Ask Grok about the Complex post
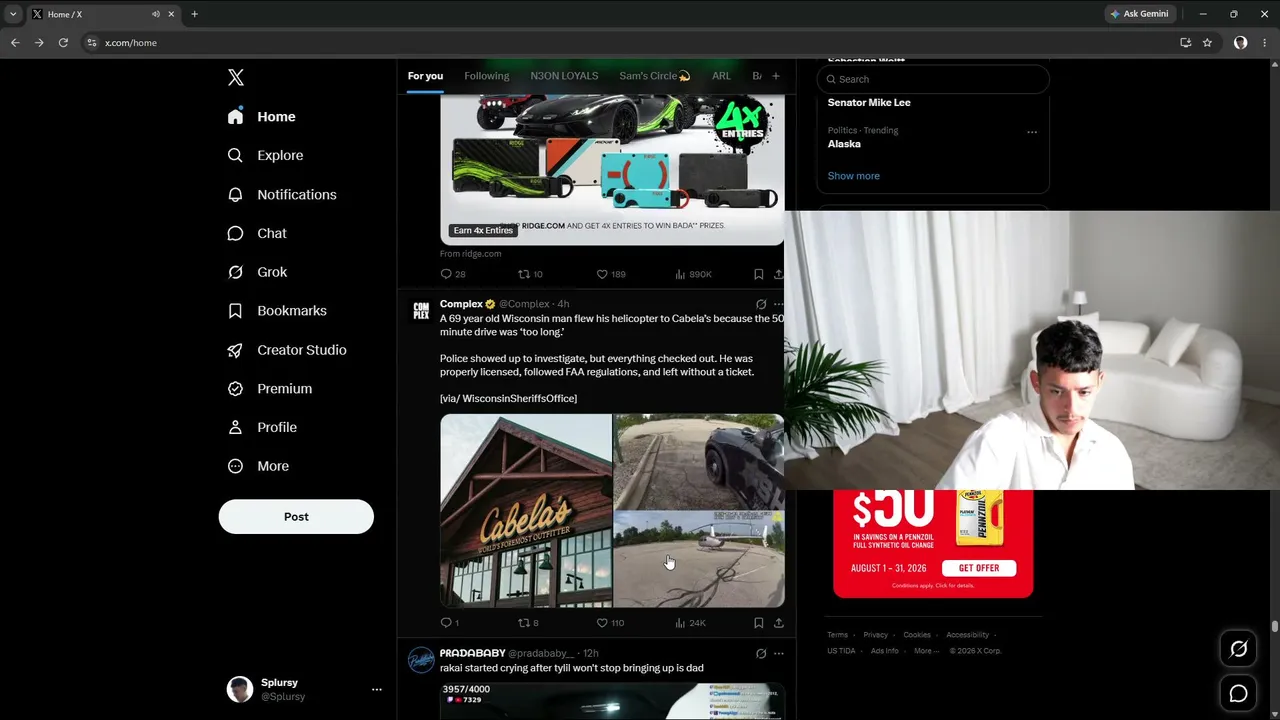 [761, 304]
